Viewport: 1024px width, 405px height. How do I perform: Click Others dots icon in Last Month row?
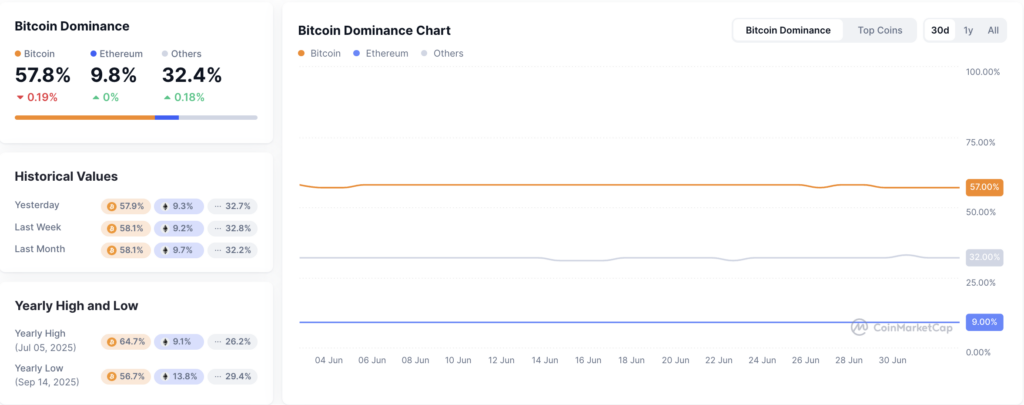(x=218, y=250)
